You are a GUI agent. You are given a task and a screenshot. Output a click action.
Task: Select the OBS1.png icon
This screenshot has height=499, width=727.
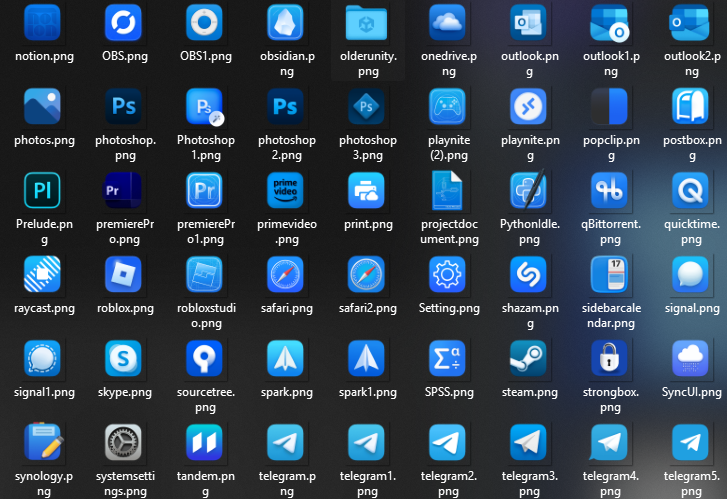click(x=204, y=22)
